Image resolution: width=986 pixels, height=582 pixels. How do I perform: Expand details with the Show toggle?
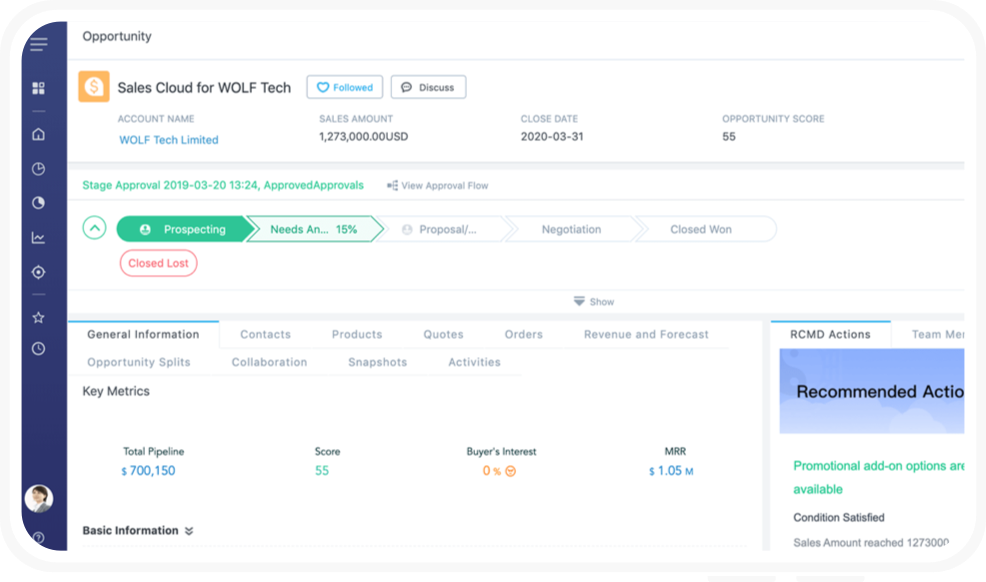pyautogui.click(x=594, y=302)
